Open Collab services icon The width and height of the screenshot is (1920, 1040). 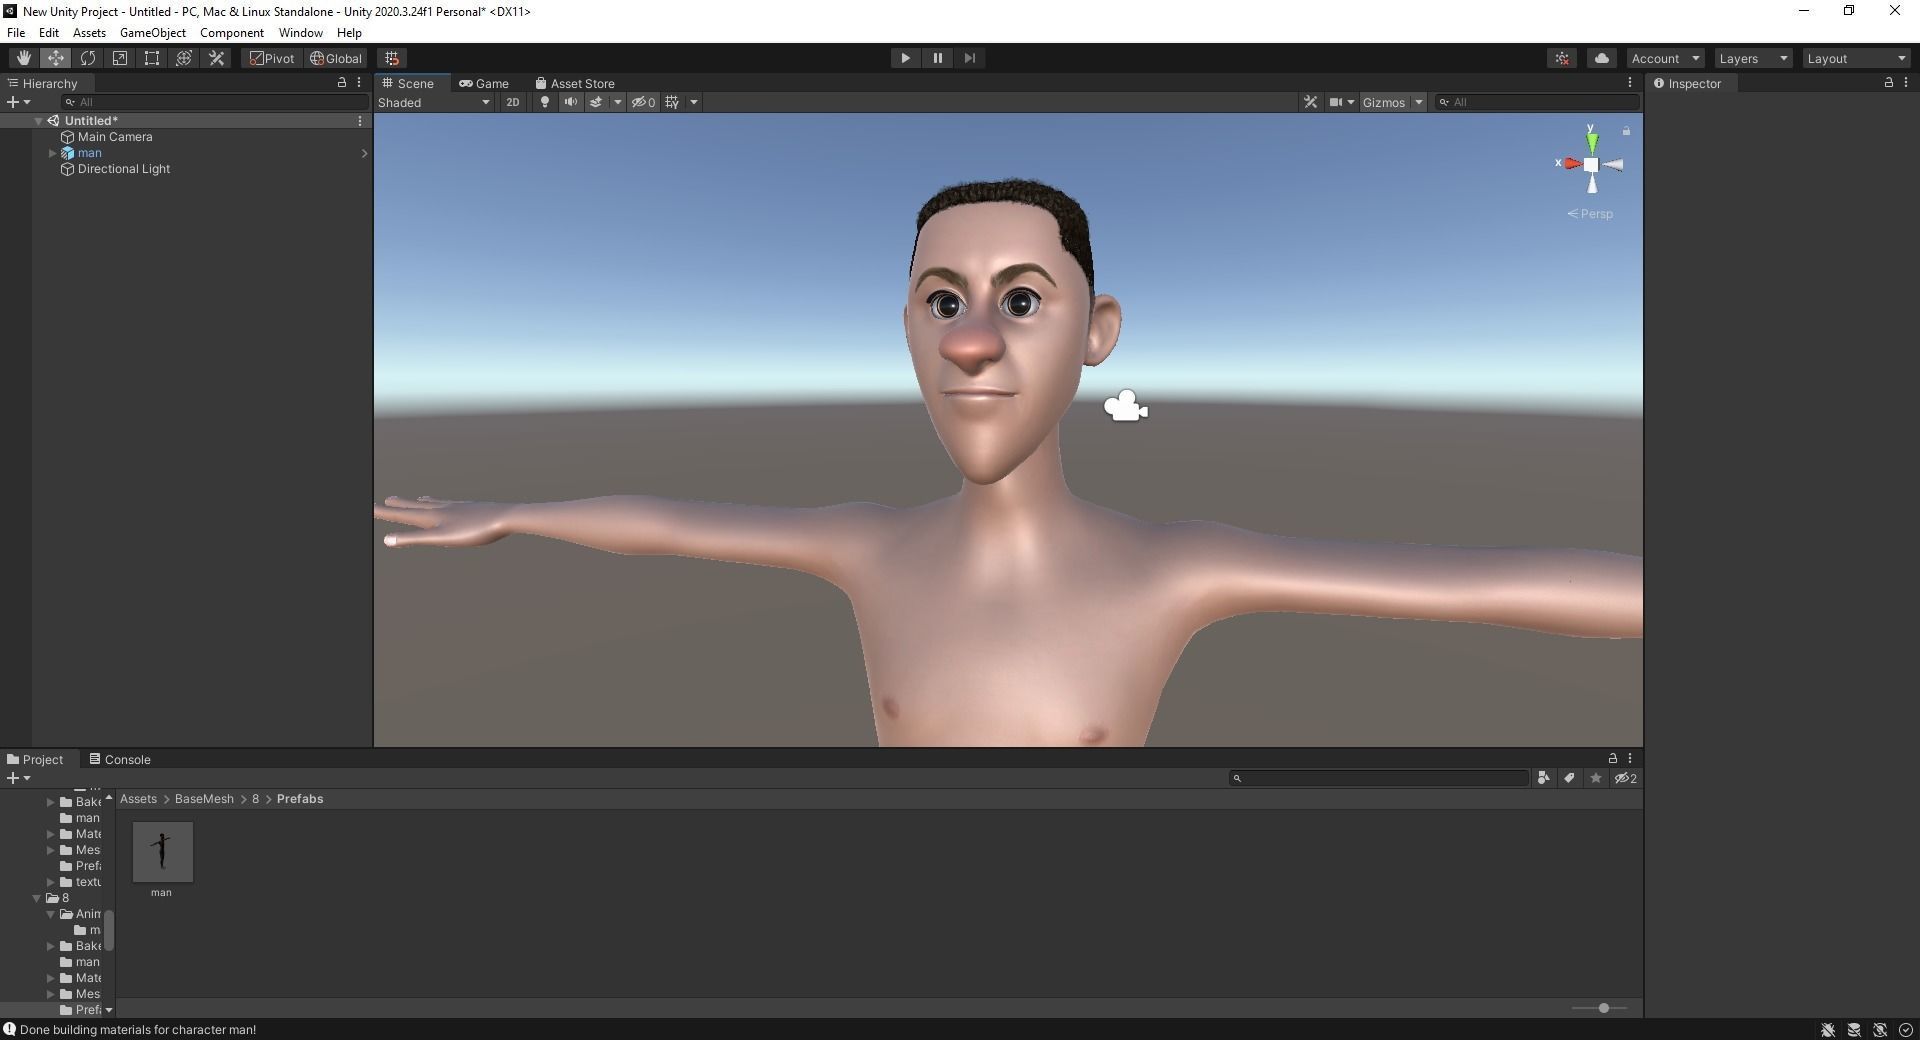(1562, 58)
